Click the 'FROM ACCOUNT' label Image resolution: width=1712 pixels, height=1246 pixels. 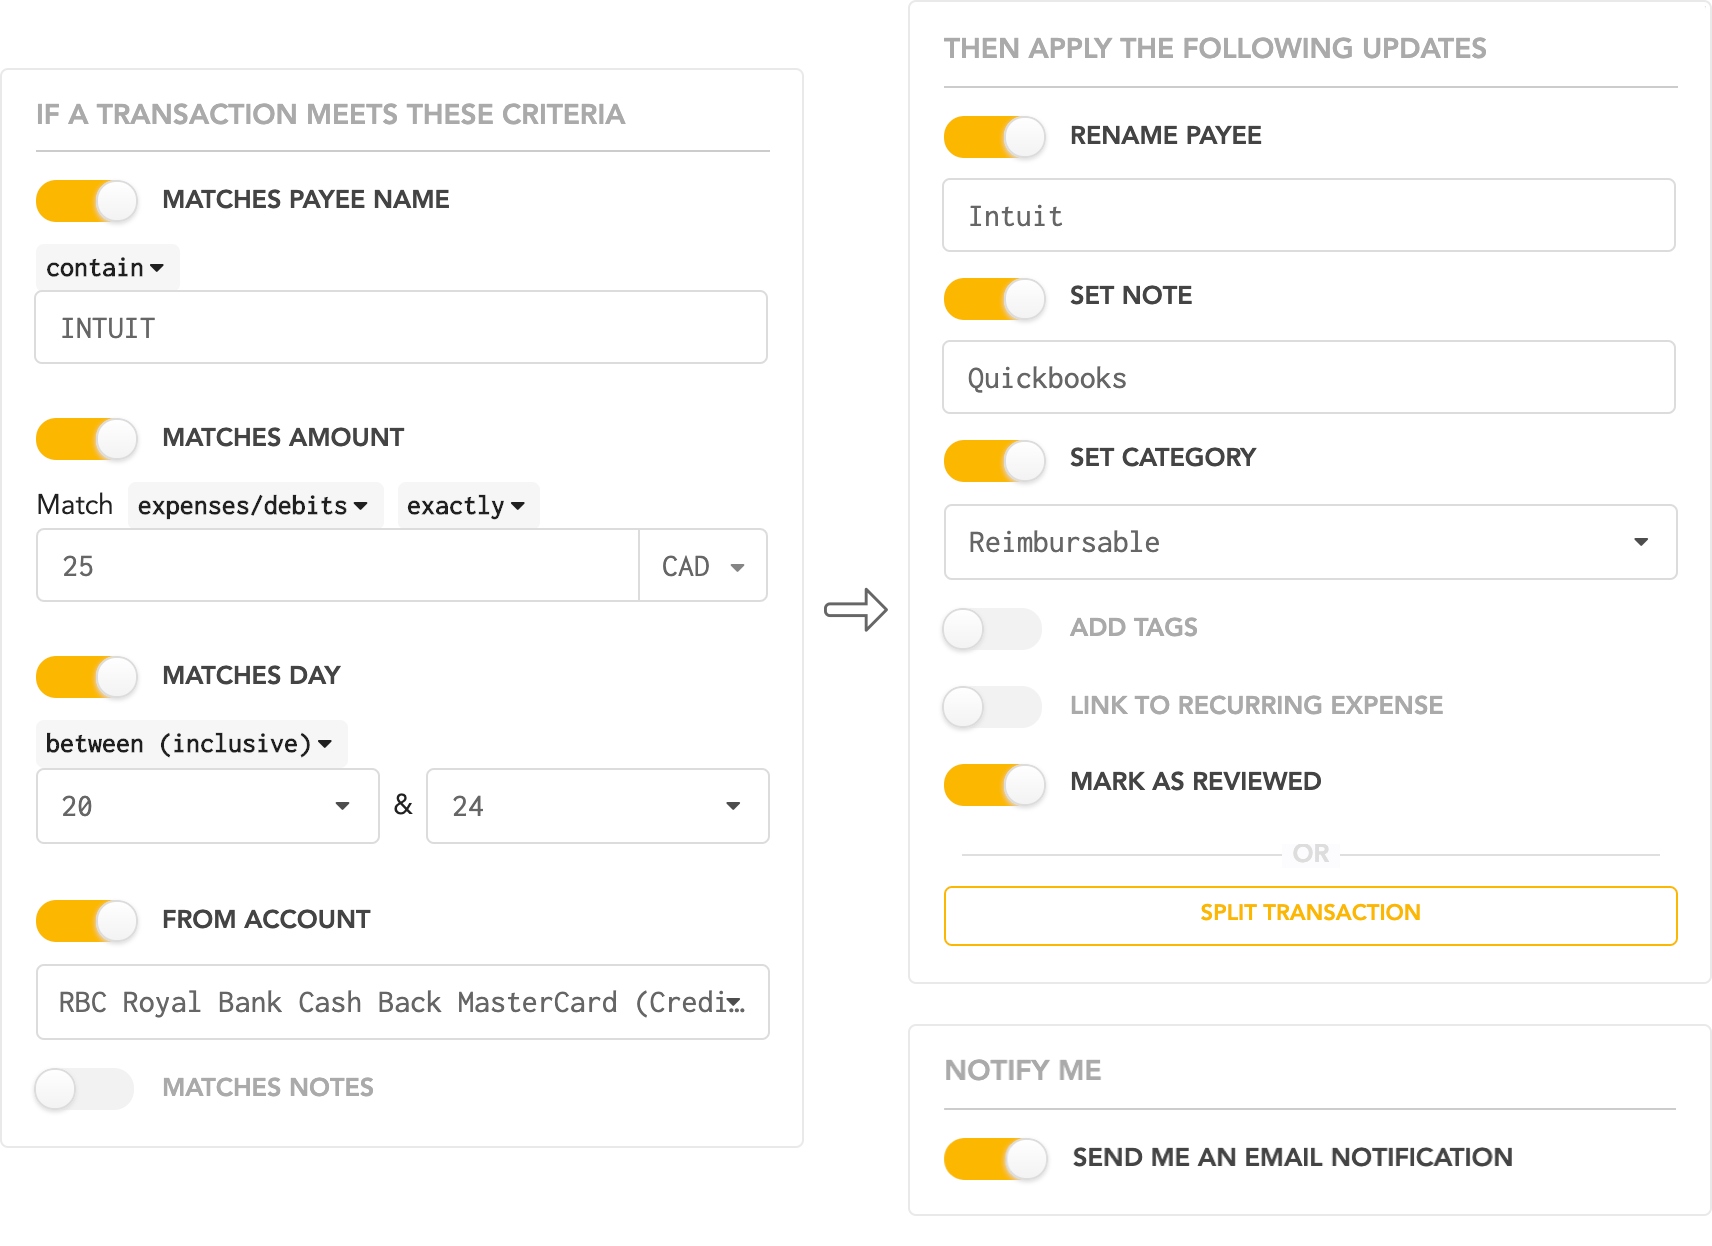pyautogui.click(x=266, y=920)
